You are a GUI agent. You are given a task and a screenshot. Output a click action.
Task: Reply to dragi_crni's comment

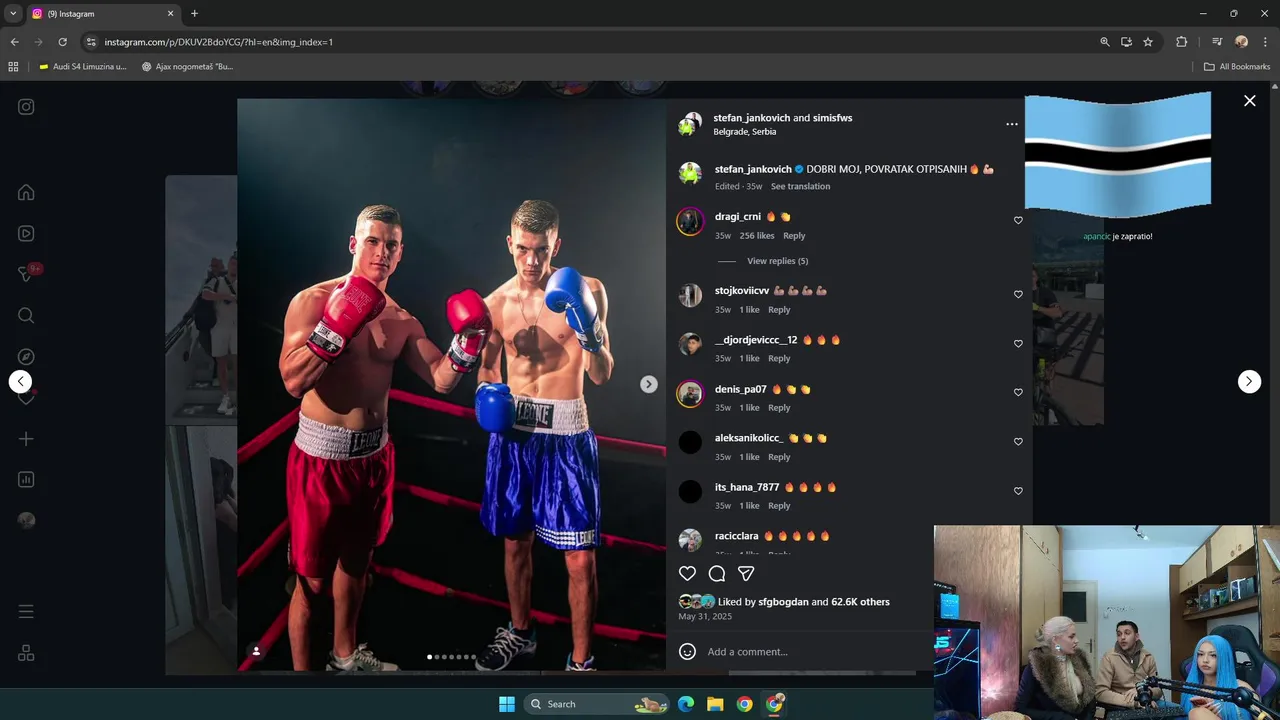point(794,236)
